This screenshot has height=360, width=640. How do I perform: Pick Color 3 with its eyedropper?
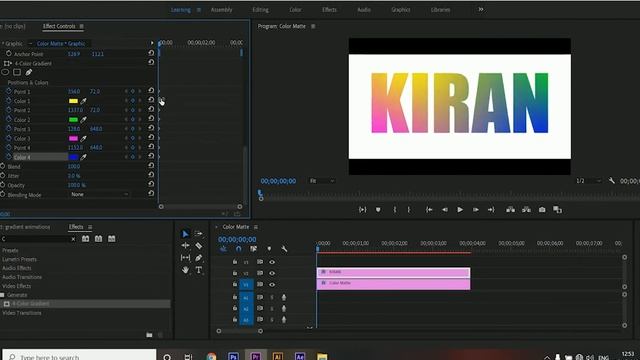tap(83, 138)
